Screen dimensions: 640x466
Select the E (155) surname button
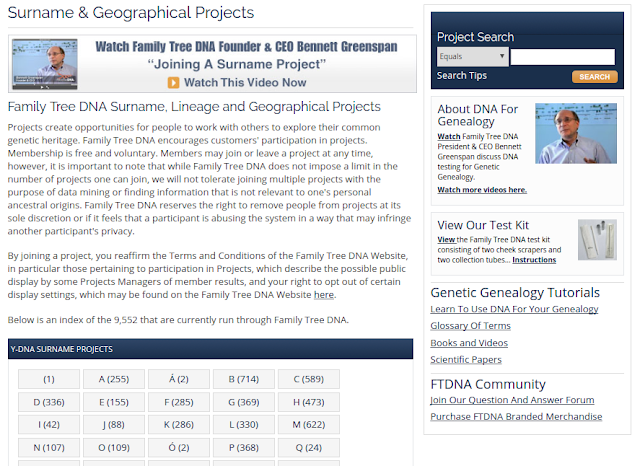pyautogui.click(x=114, y=402)
